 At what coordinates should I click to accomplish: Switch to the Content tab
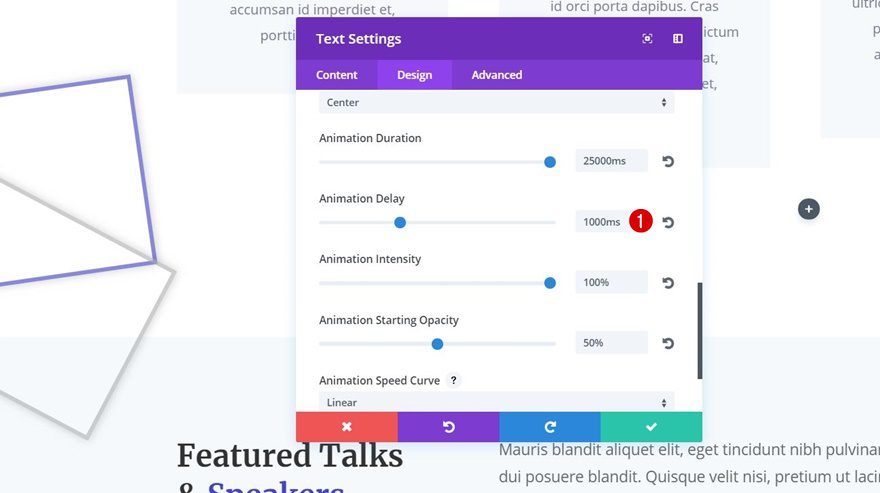click(x=337, y=75)
